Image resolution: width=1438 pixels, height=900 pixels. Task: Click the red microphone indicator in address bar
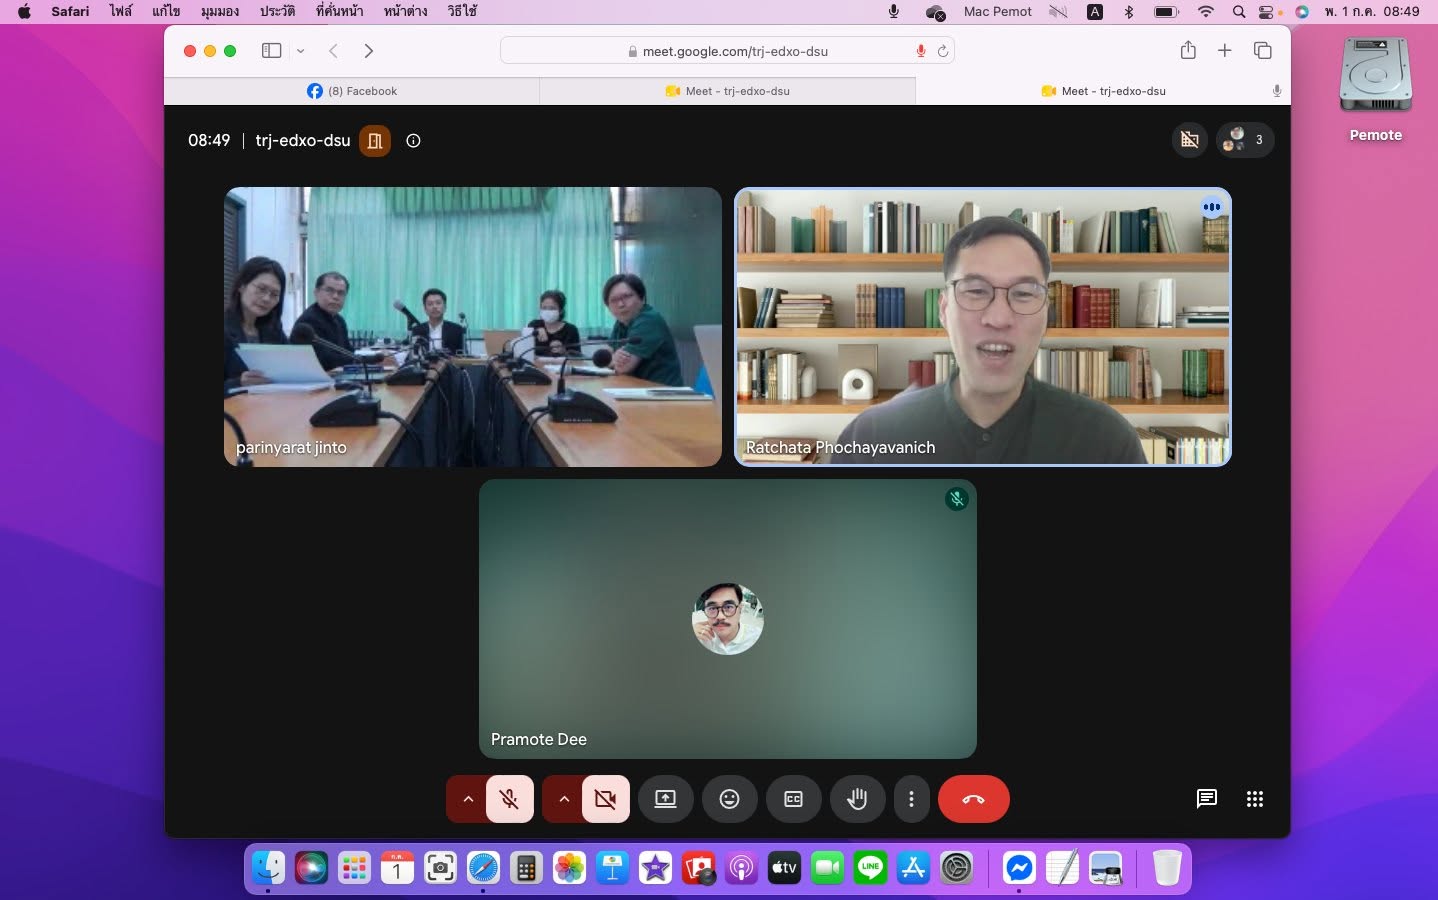tap(921, 51)
